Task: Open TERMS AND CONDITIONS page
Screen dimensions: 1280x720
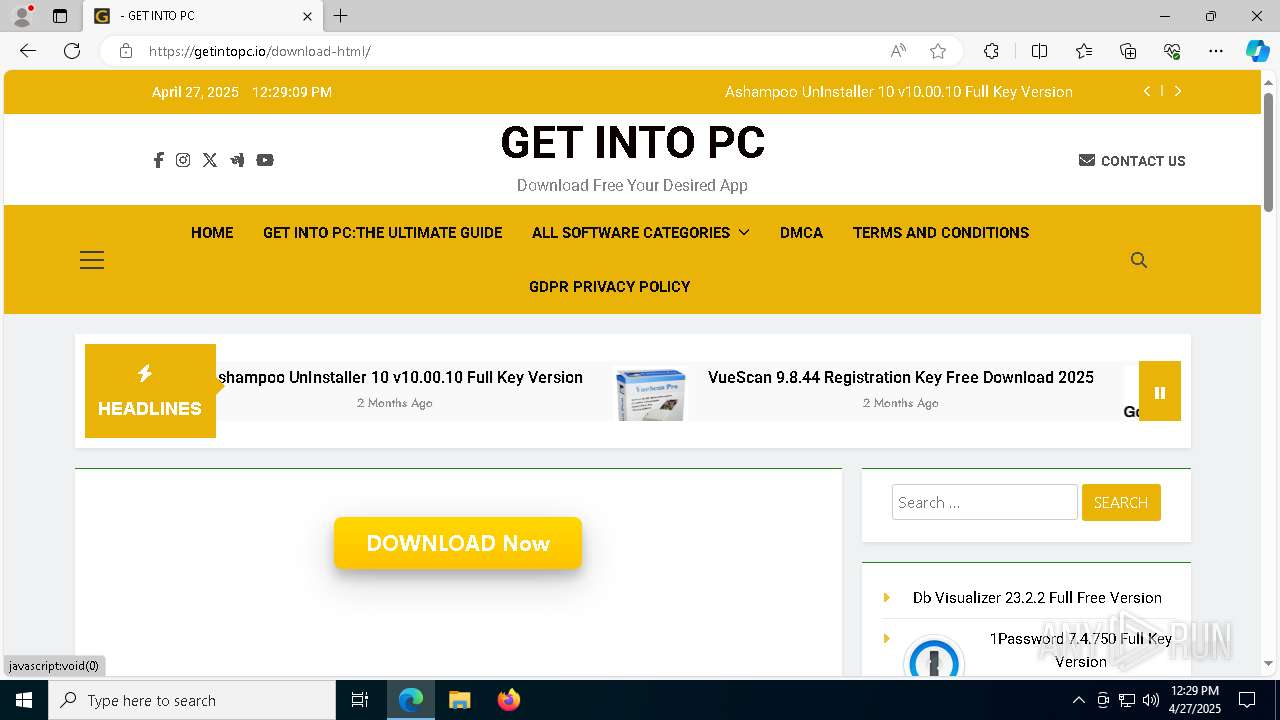Action: pyautogui.click(x=941, y=233)
